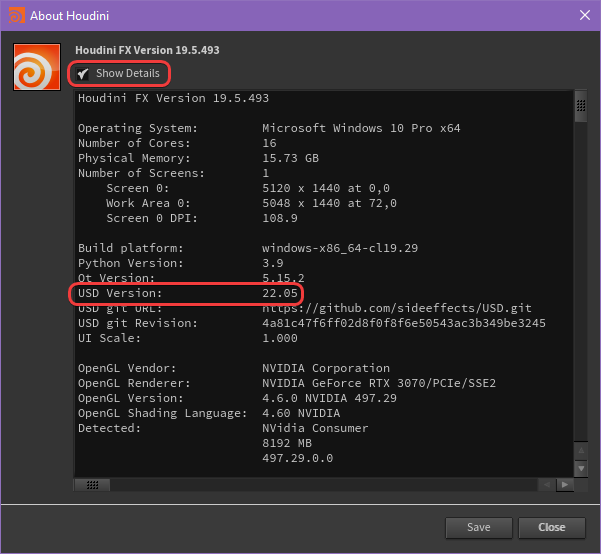Uncheck the Show Details checkbox

pyautogui.click(x=82, y=74)
